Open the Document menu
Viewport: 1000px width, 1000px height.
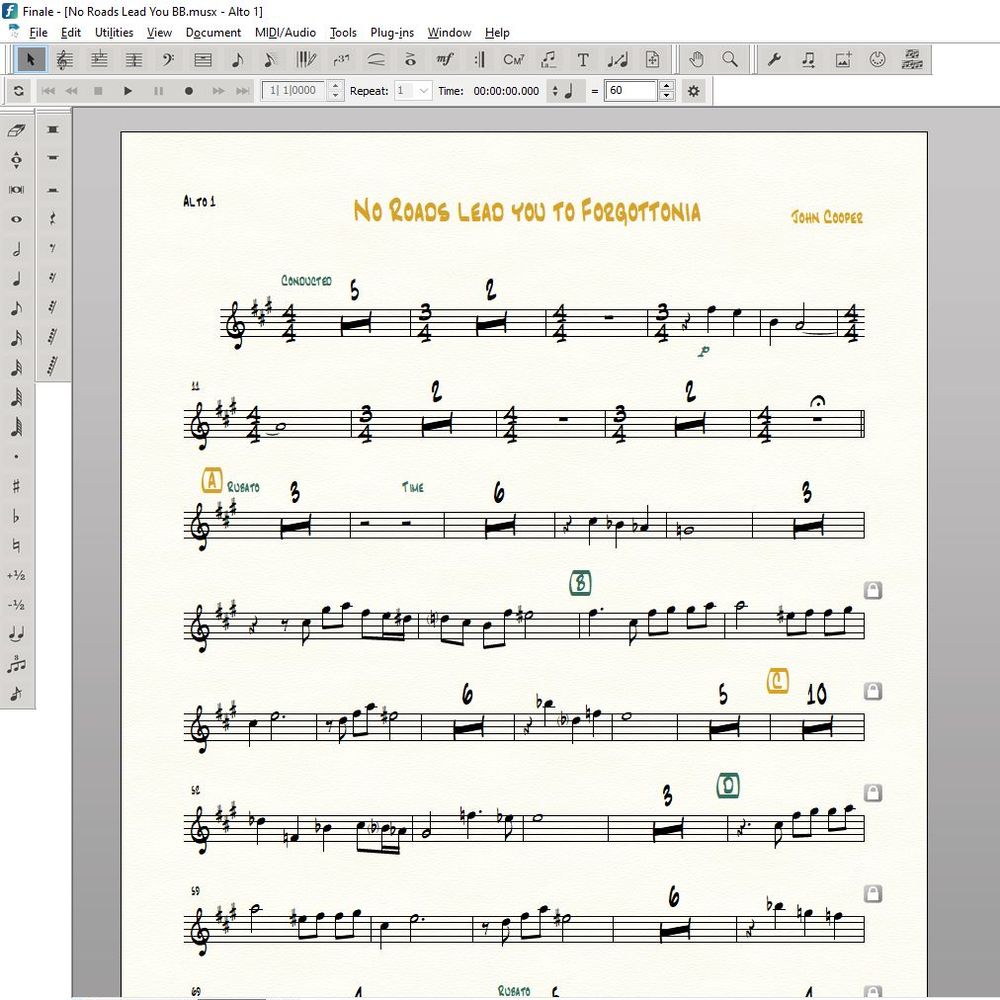coord(213,33)
